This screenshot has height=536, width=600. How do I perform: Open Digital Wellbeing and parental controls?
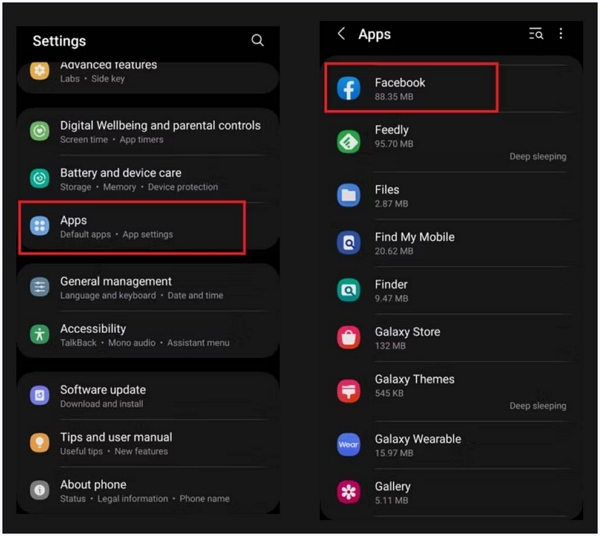[148, 132]
